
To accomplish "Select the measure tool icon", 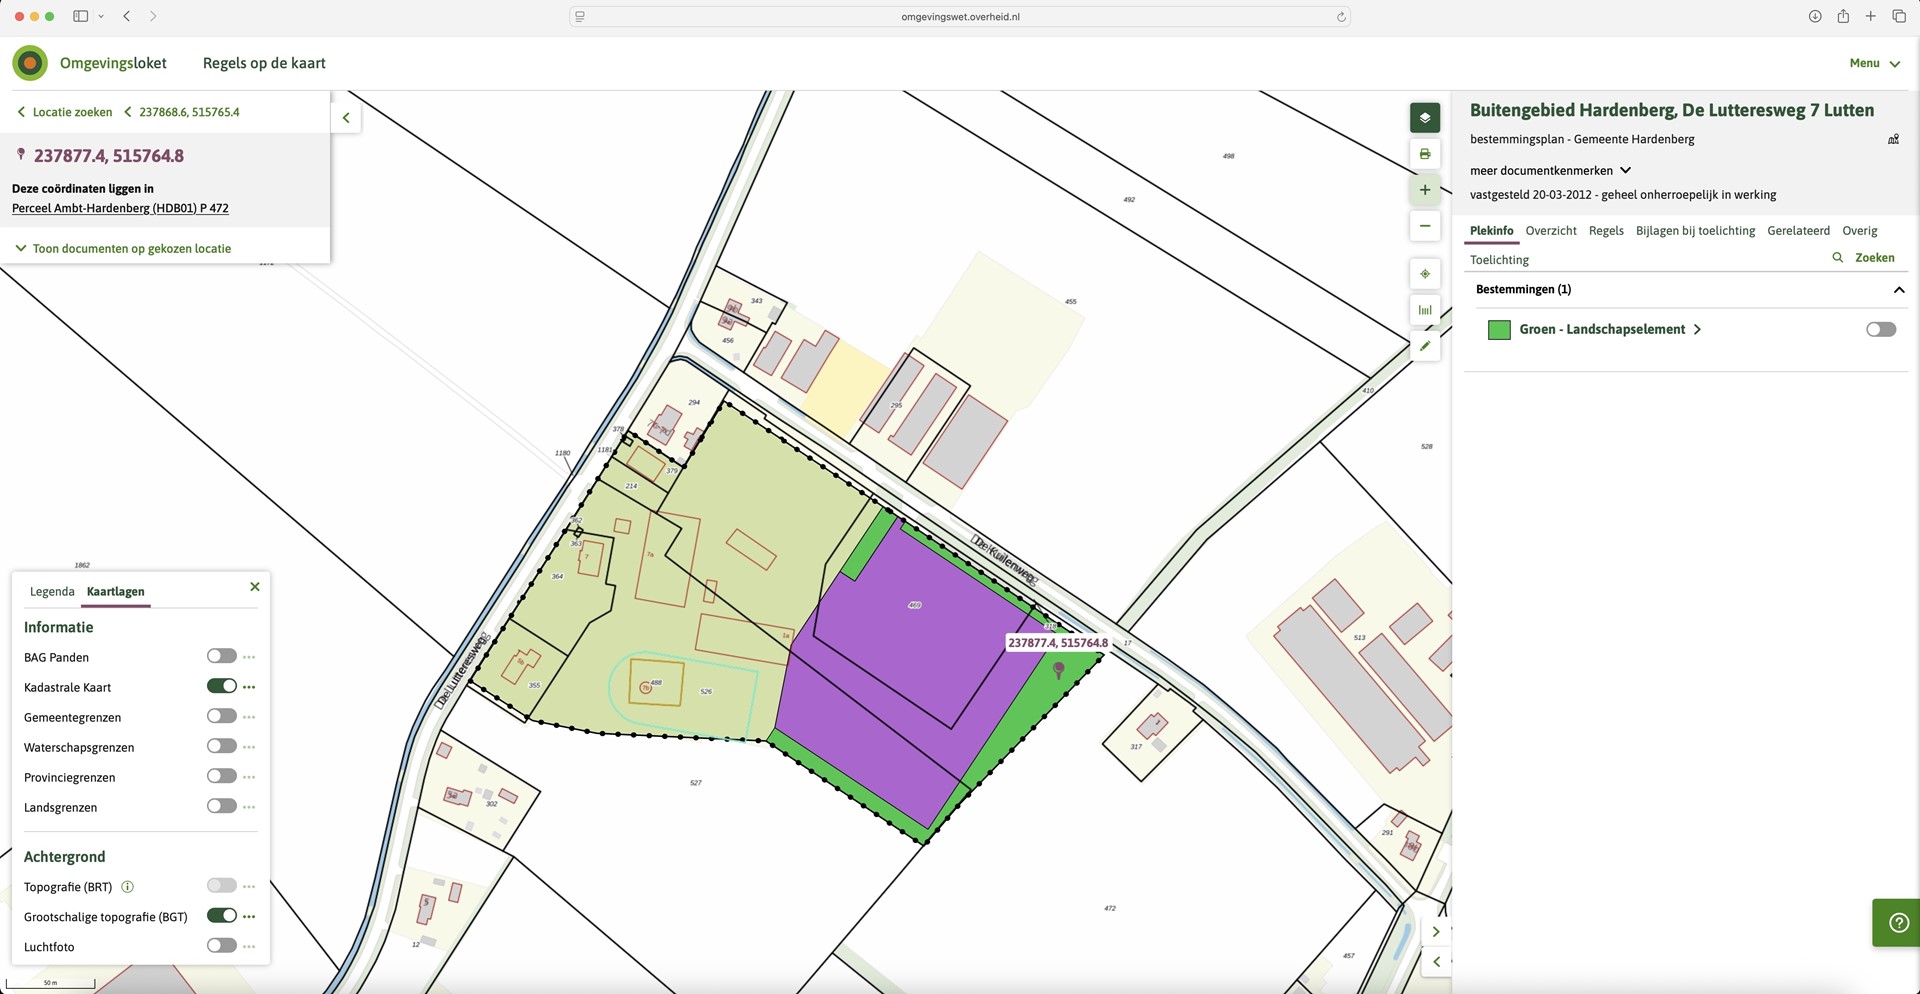I will [1425, 310].
